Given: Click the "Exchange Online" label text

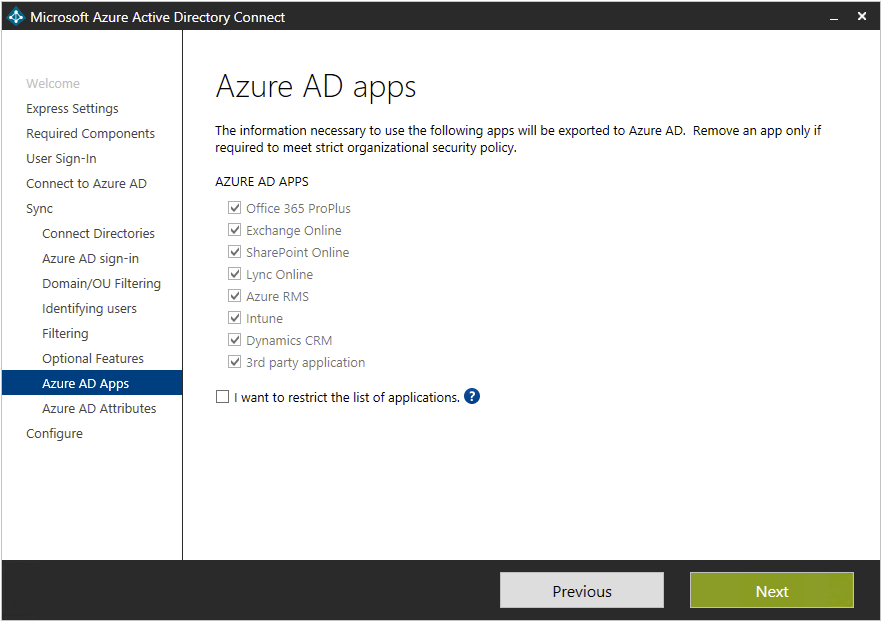Looking at the screenshot, I should (293, 230).
